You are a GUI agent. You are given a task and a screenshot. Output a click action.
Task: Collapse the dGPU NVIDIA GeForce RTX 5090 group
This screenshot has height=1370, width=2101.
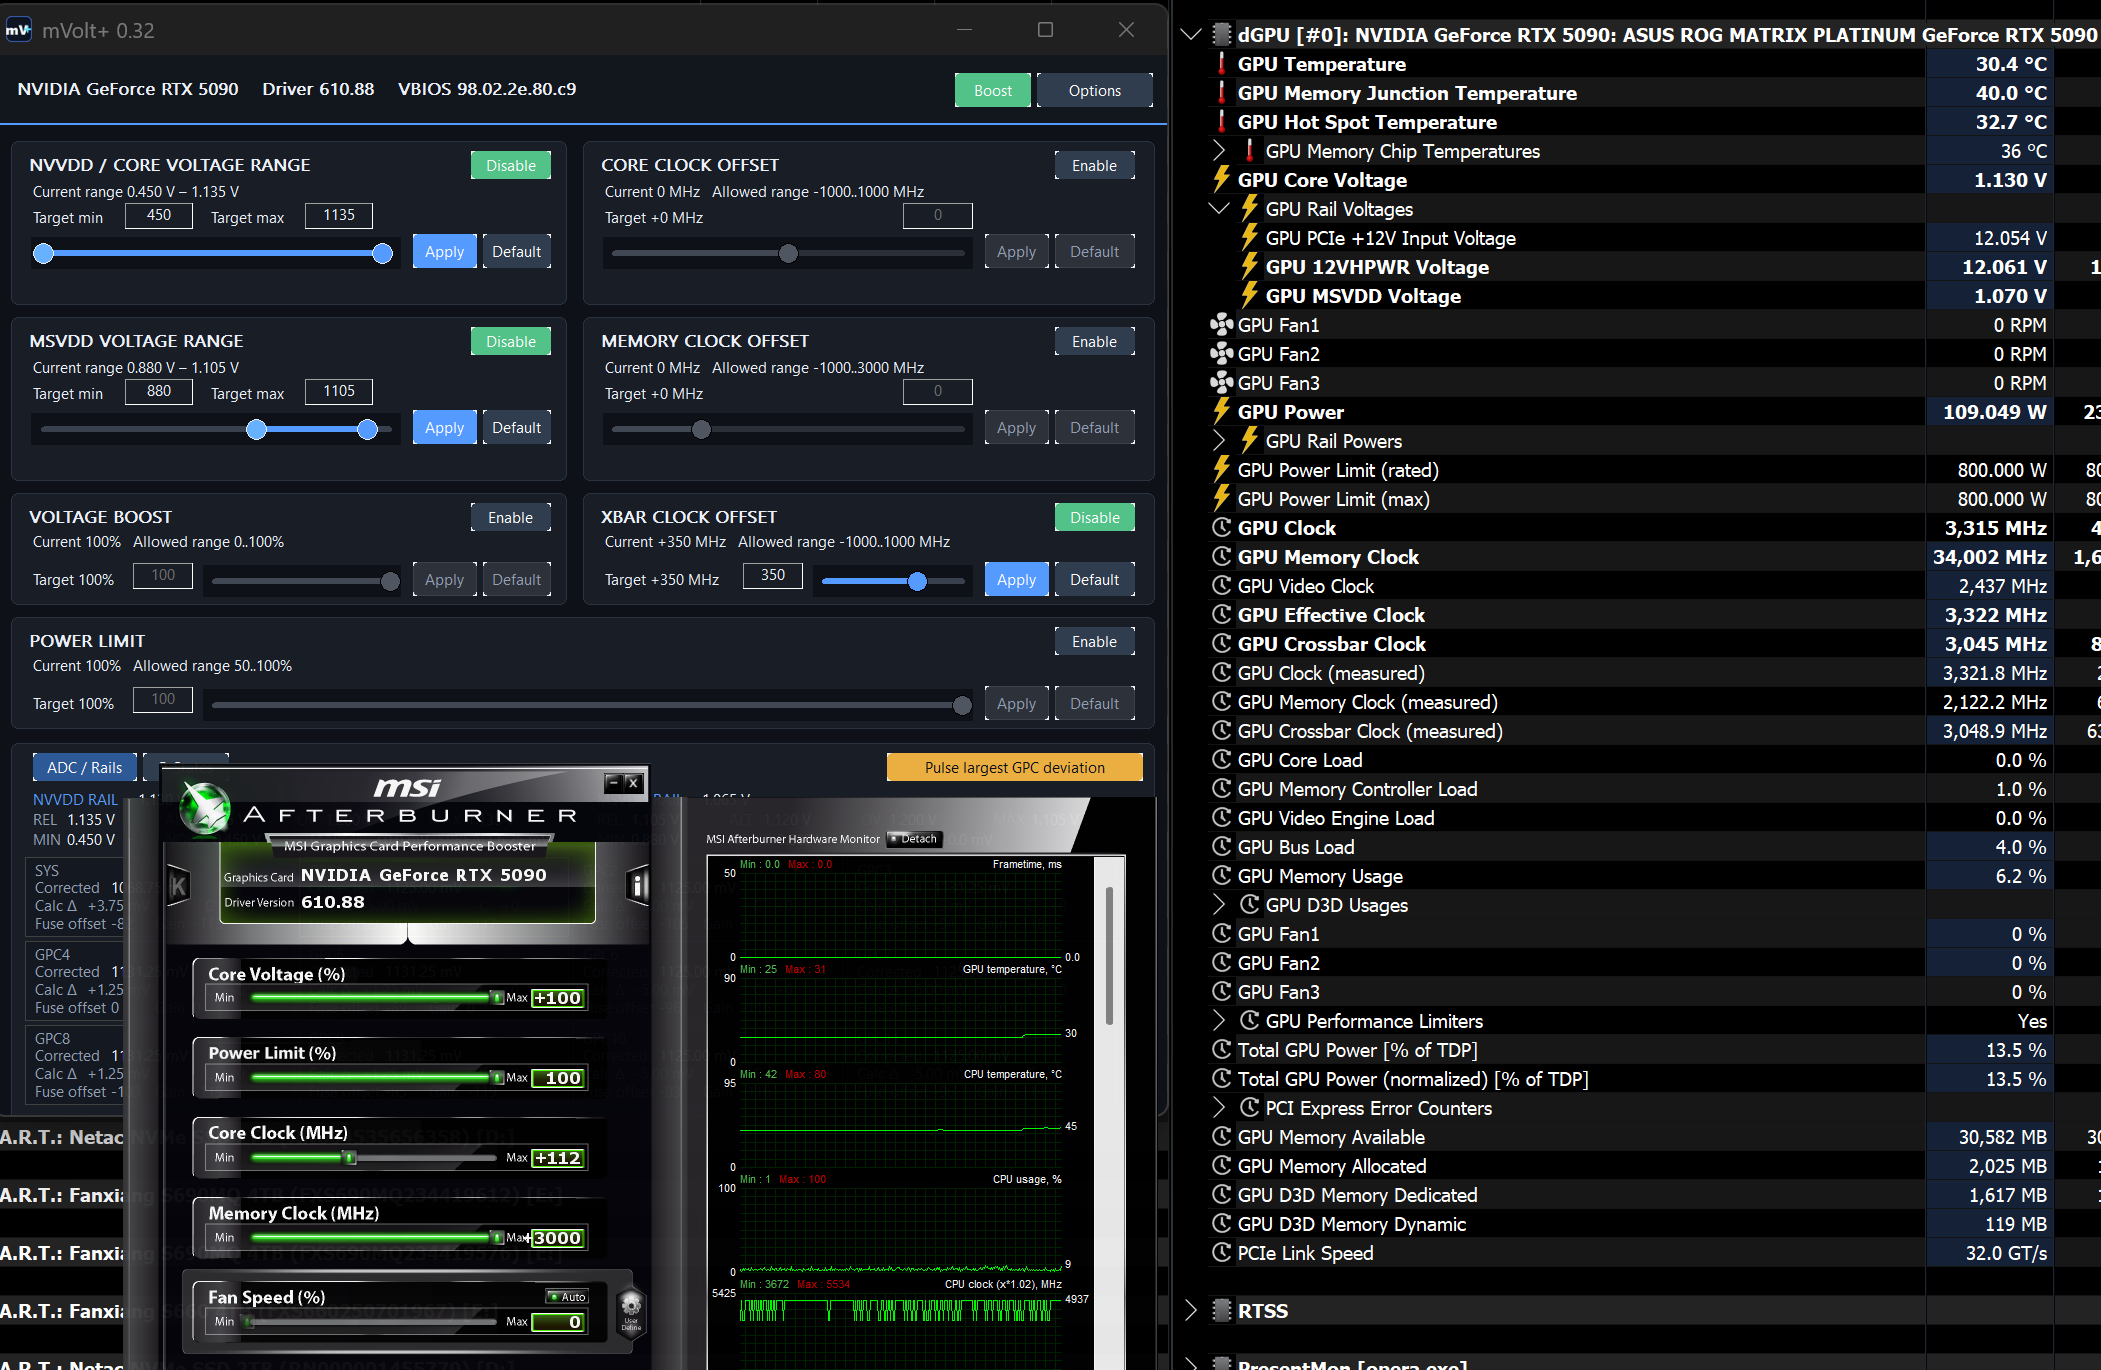tap(1190, 35)
